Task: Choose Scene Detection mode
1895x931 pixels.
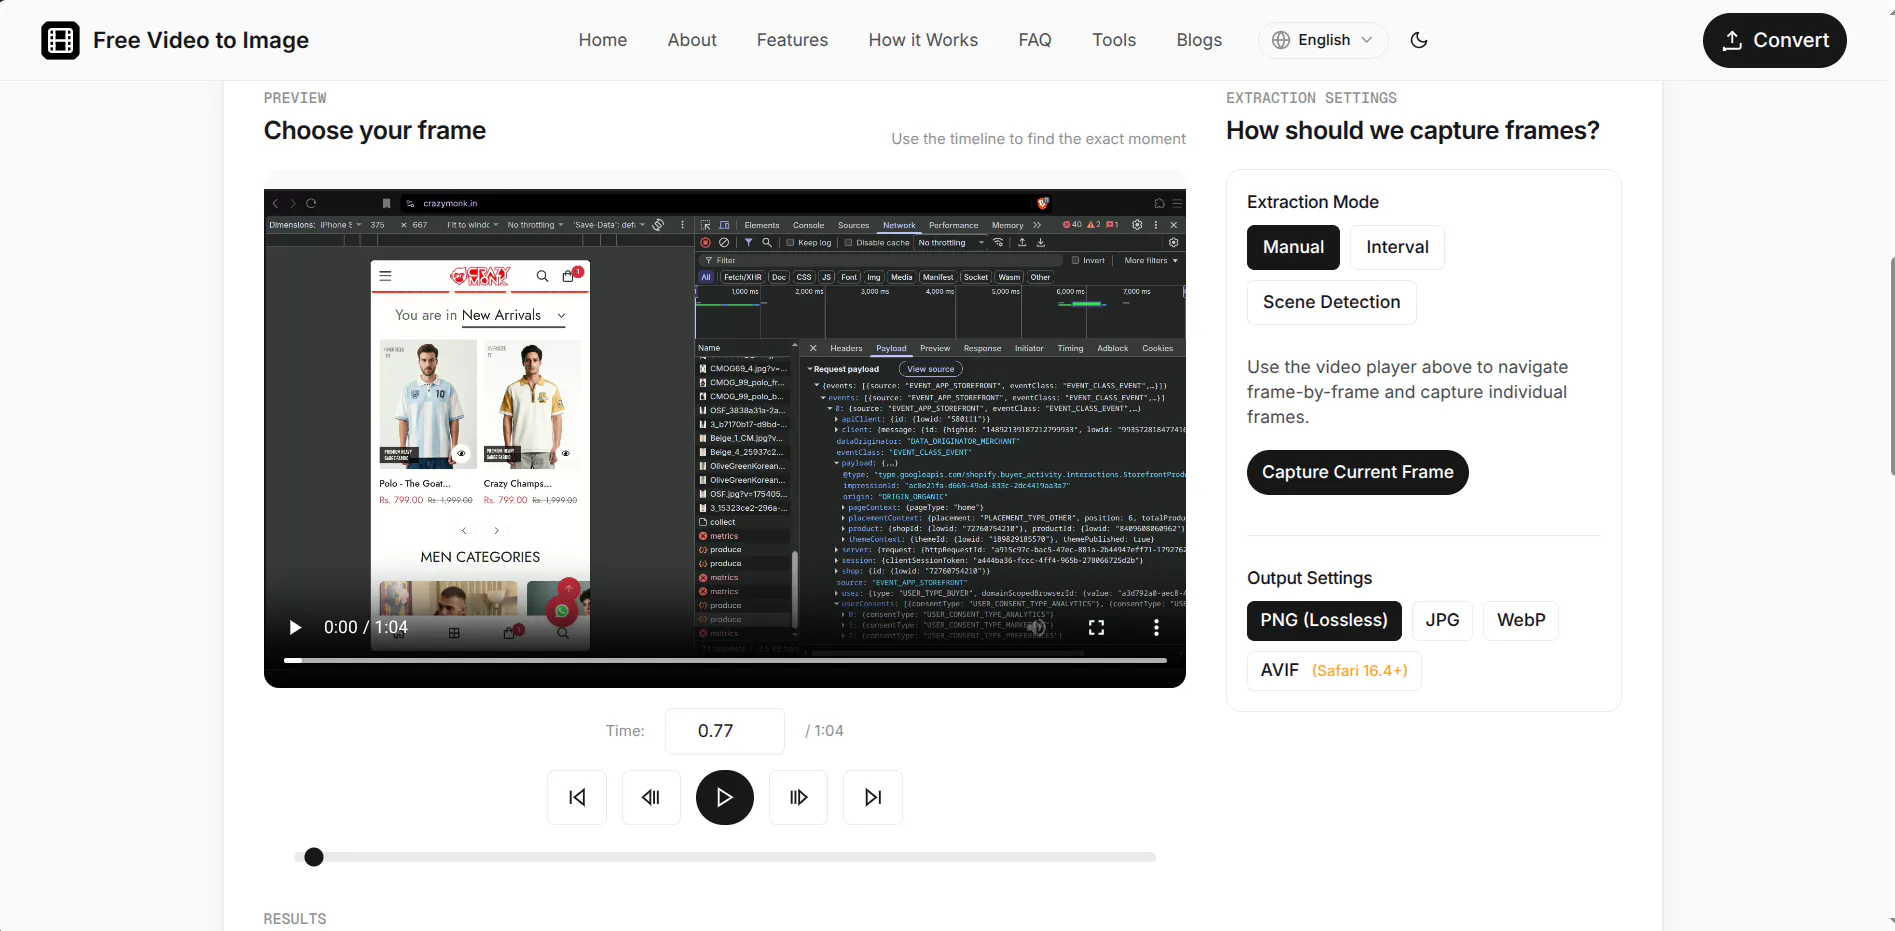Action: coord(1331,302)
